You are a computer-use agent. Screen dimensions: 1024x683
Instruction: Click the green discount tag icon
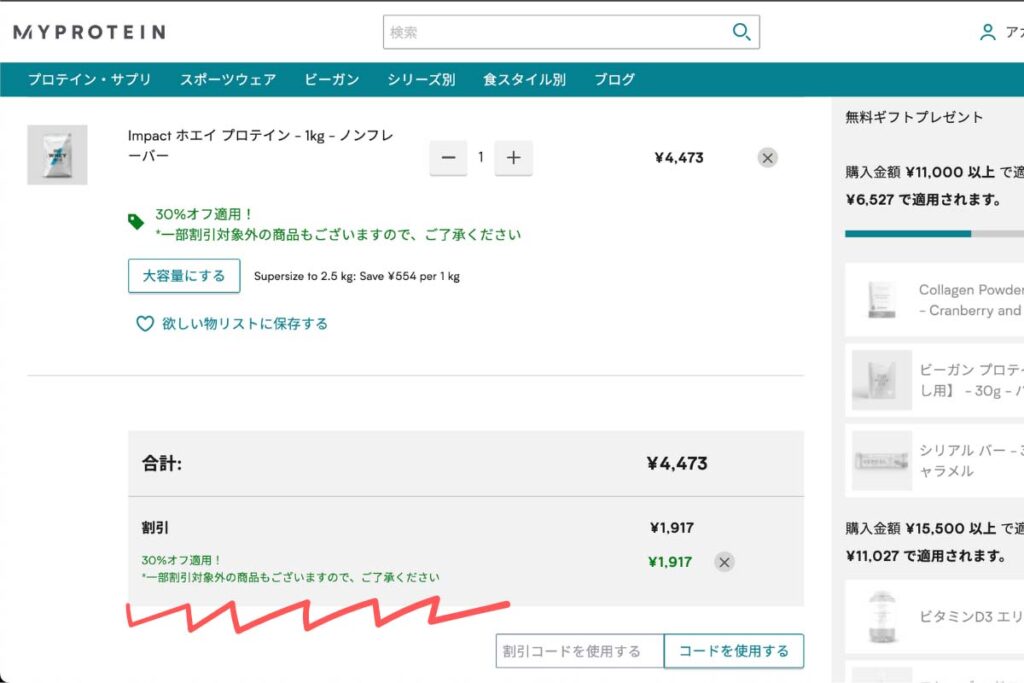point(136,222)
